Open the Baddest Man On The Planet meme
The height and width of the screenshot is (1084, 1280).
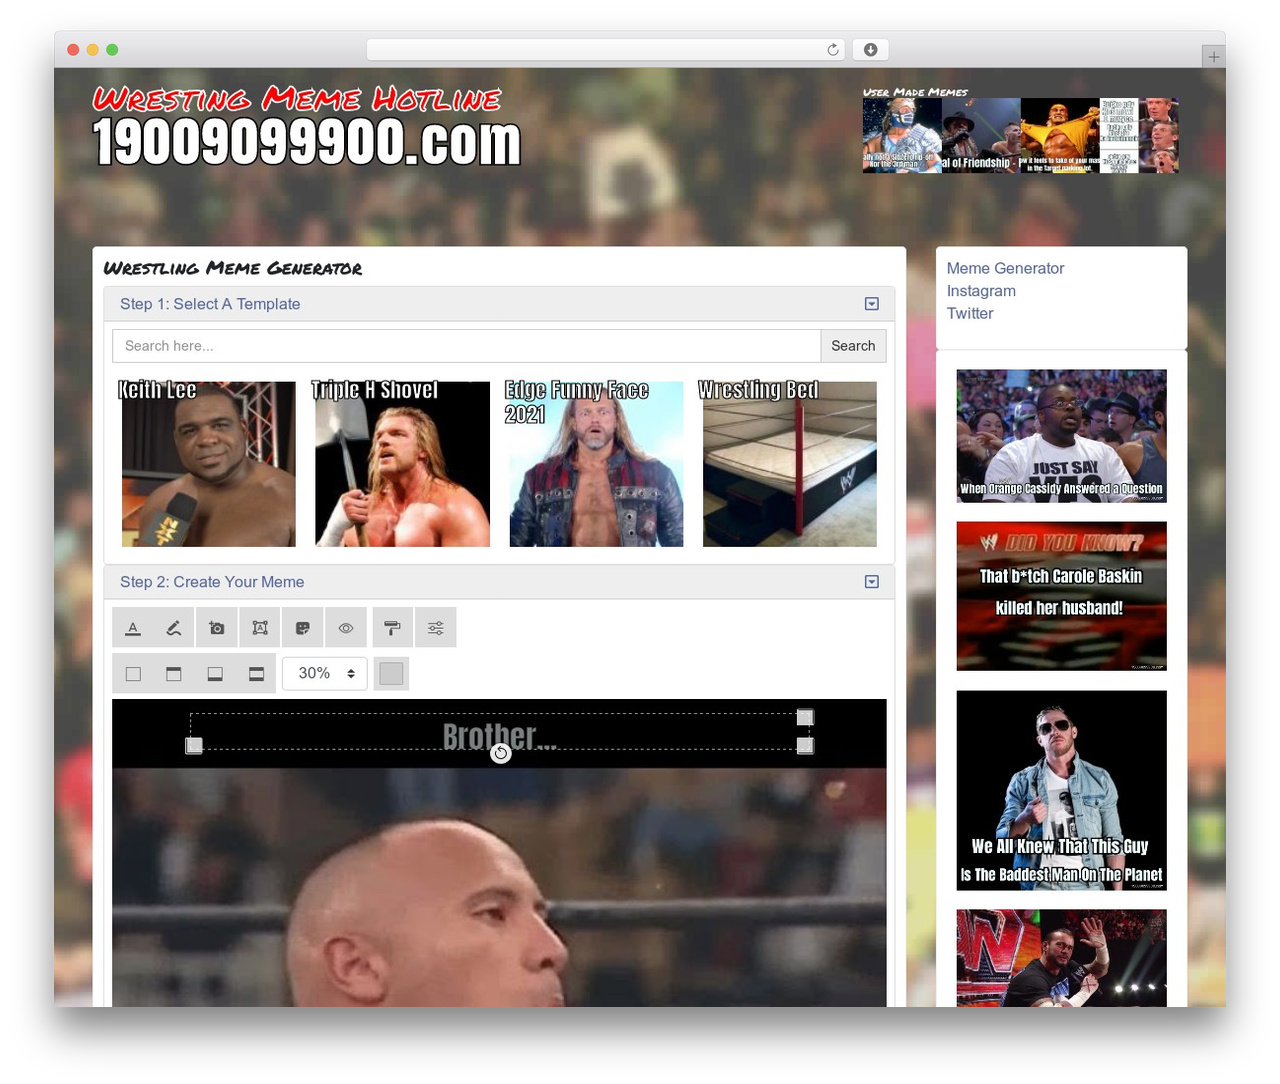coord(1061,790)
